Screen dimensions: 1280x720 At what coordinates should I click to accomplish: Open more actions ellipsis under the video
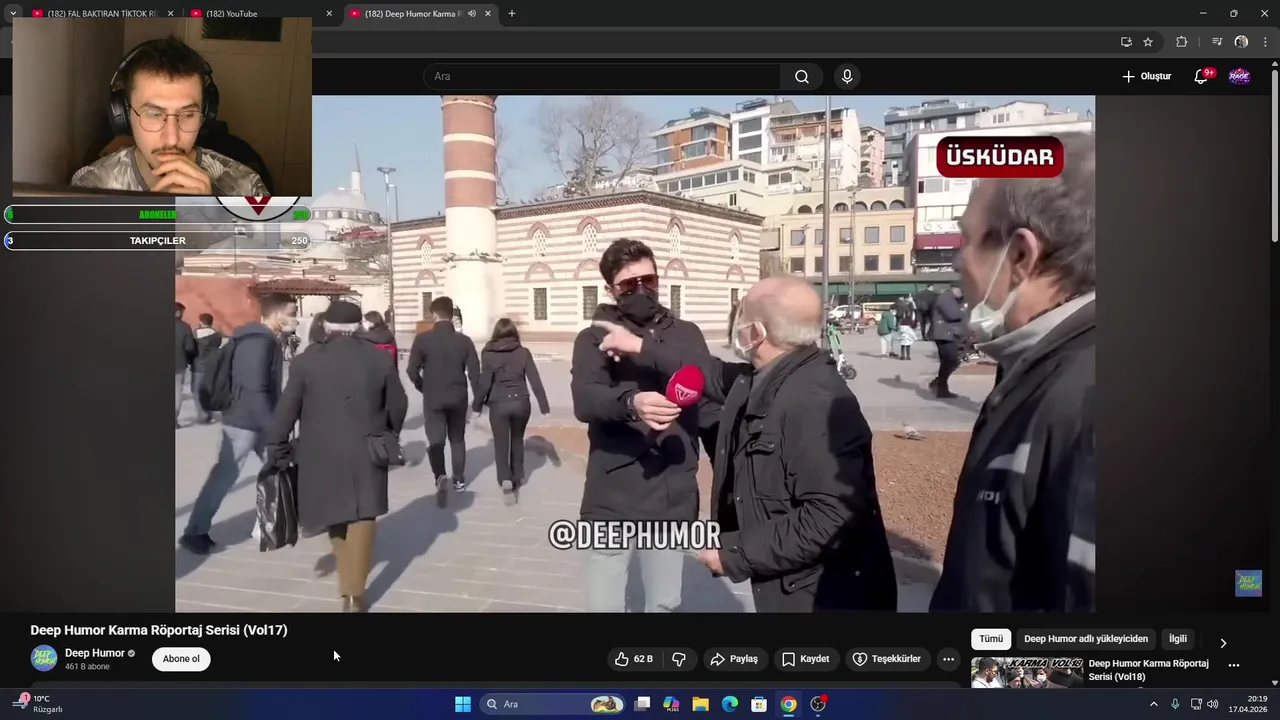[x=948, y=659]
